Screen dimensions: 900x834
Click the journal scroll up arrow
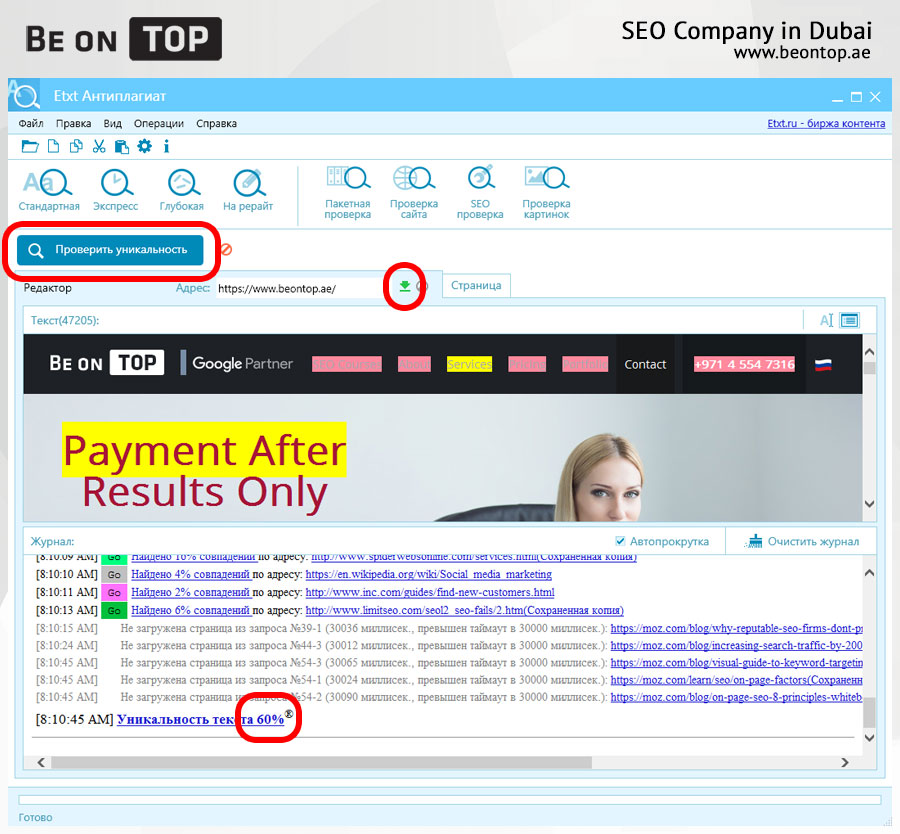870,573
